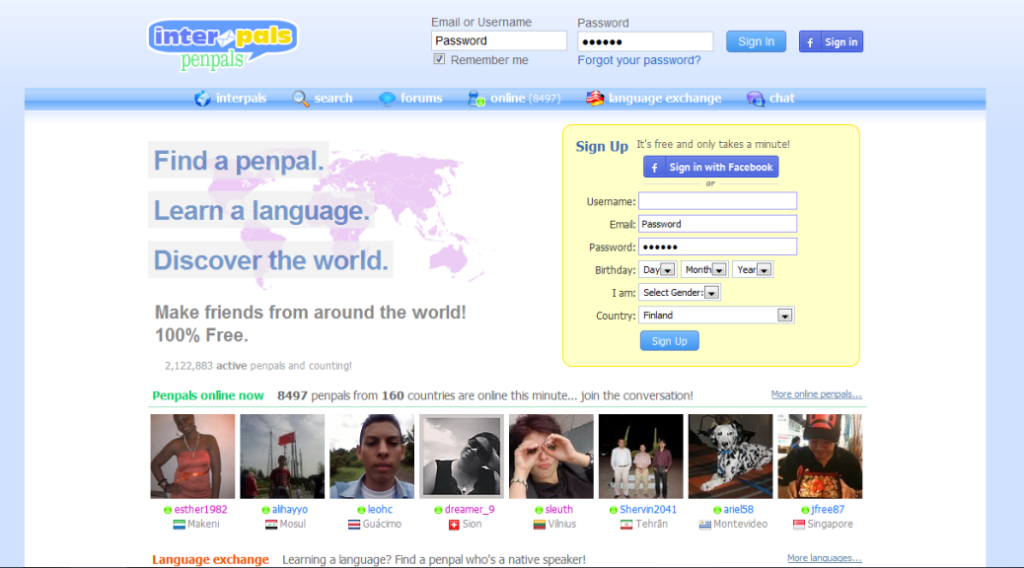Open the interpals menu item

[x=231, y=99]
